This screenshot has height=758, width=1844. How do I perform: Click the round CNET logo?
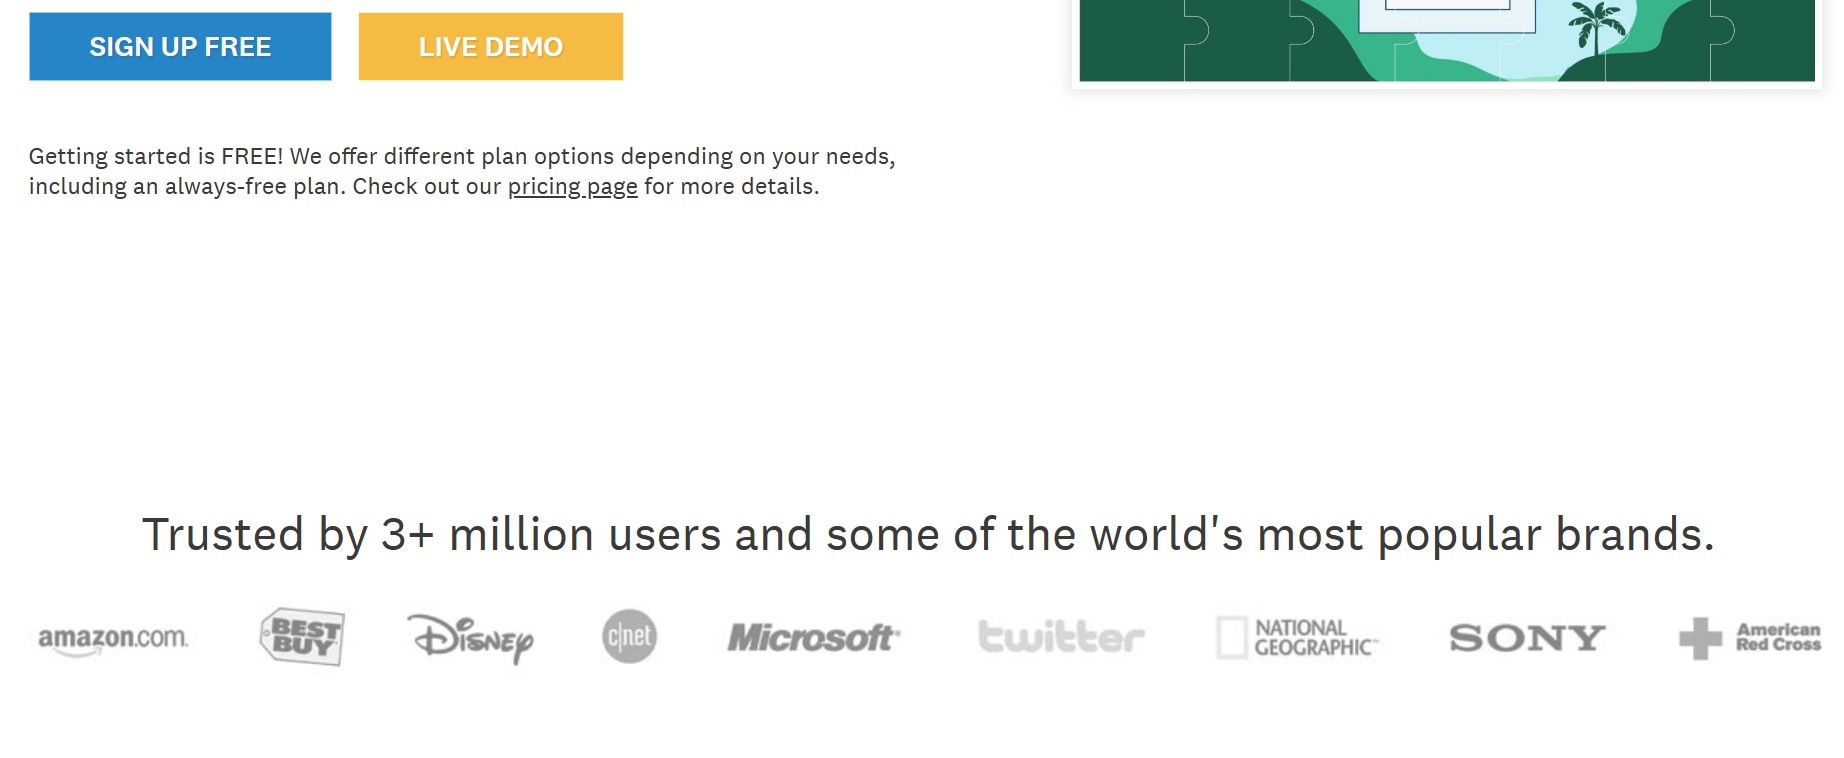pyautogui.click(x=629, y=637)
